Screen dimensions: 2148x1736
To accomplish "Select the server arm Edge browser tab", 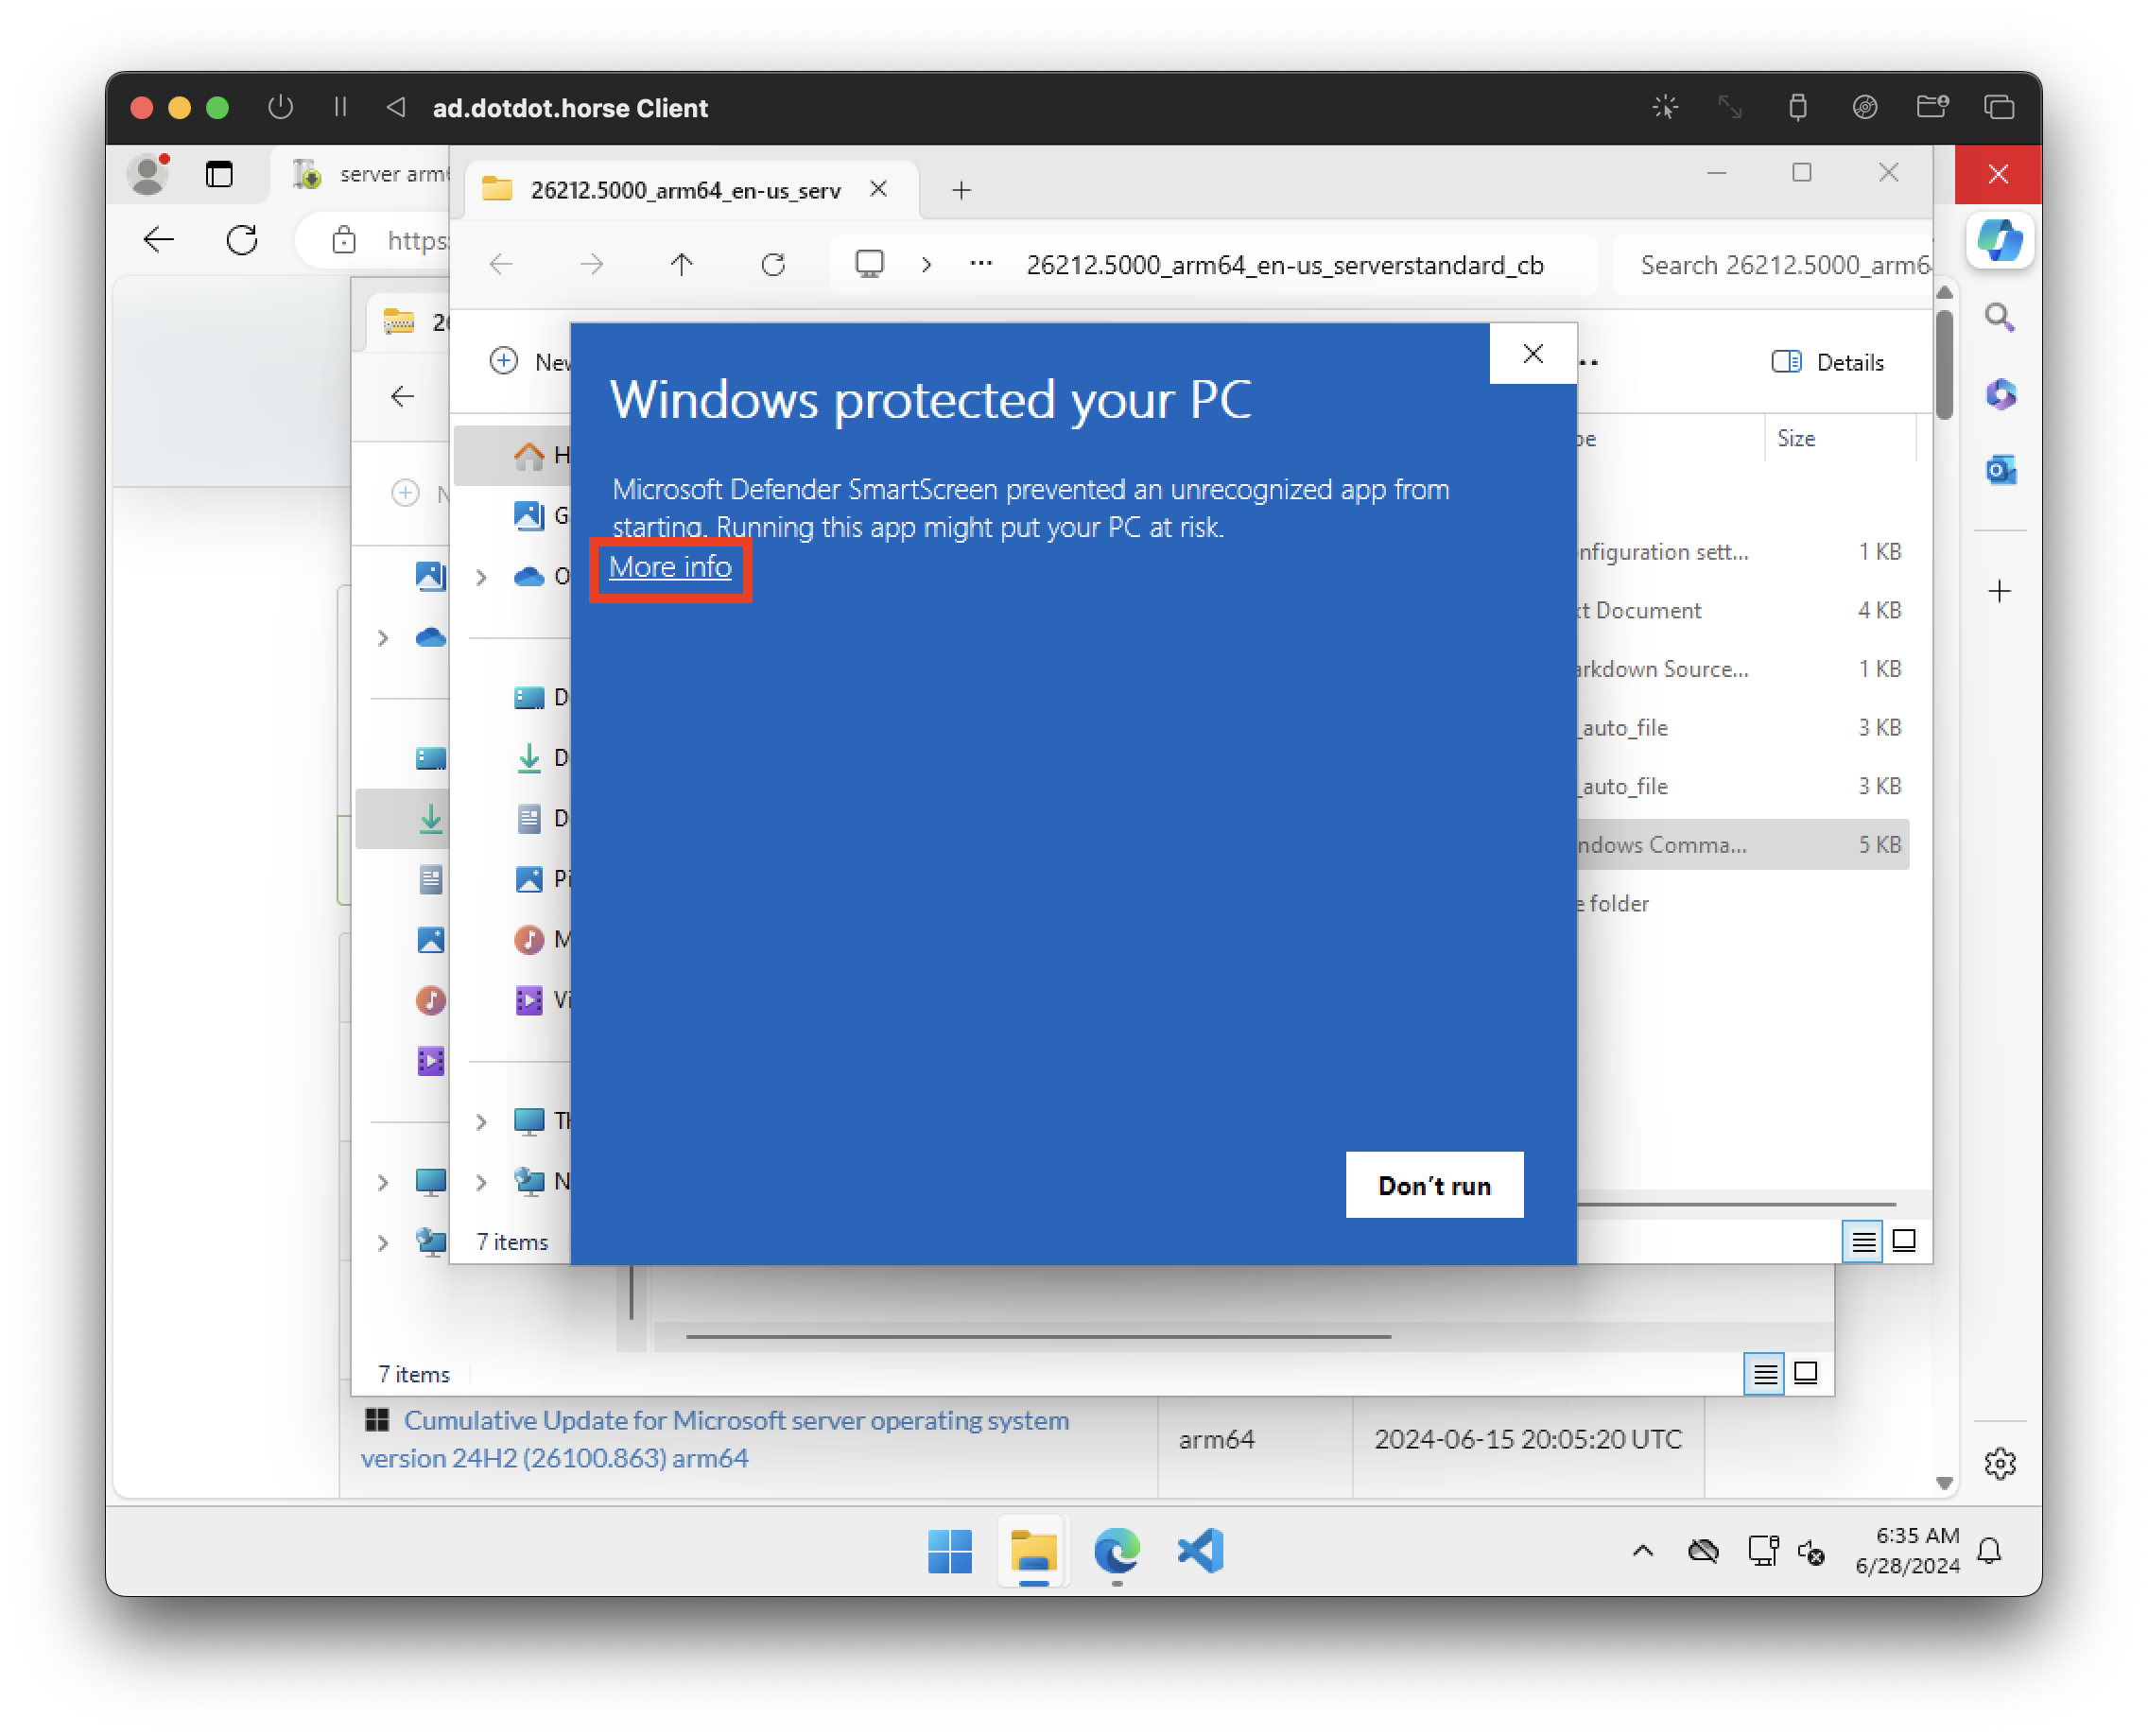I will pyautogui.click(x=370, y=174).
